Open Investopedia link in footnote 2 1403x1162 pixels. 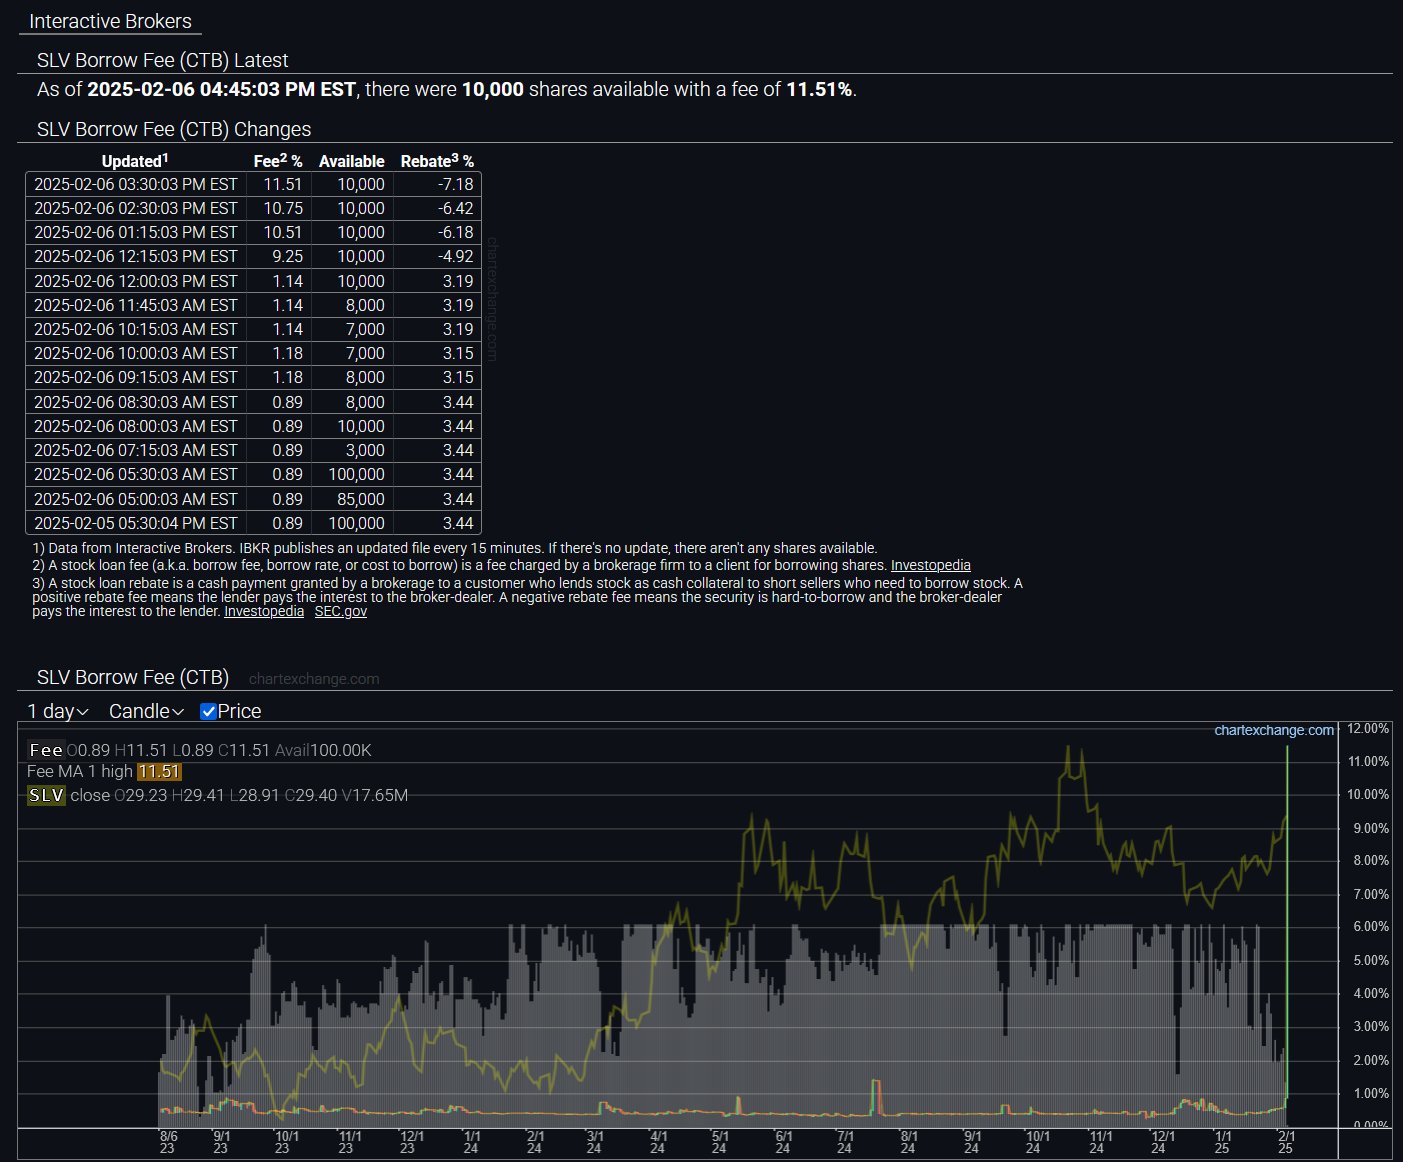tap(930, 565)
